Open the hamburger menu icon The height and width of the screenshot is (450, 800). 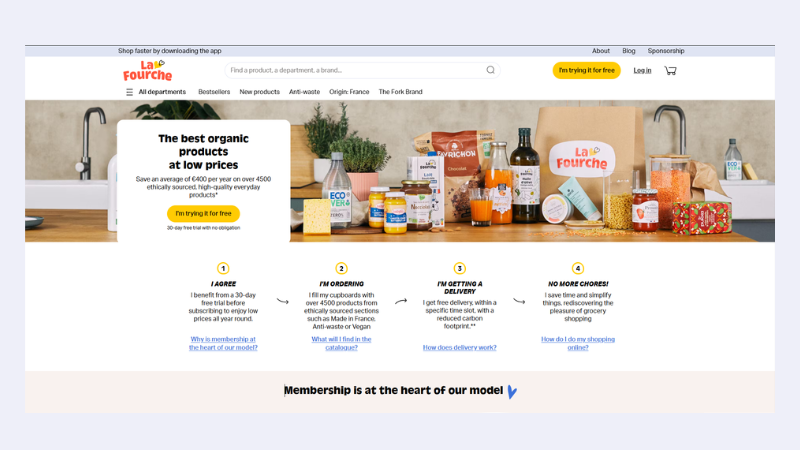click(x=129, y=92)
